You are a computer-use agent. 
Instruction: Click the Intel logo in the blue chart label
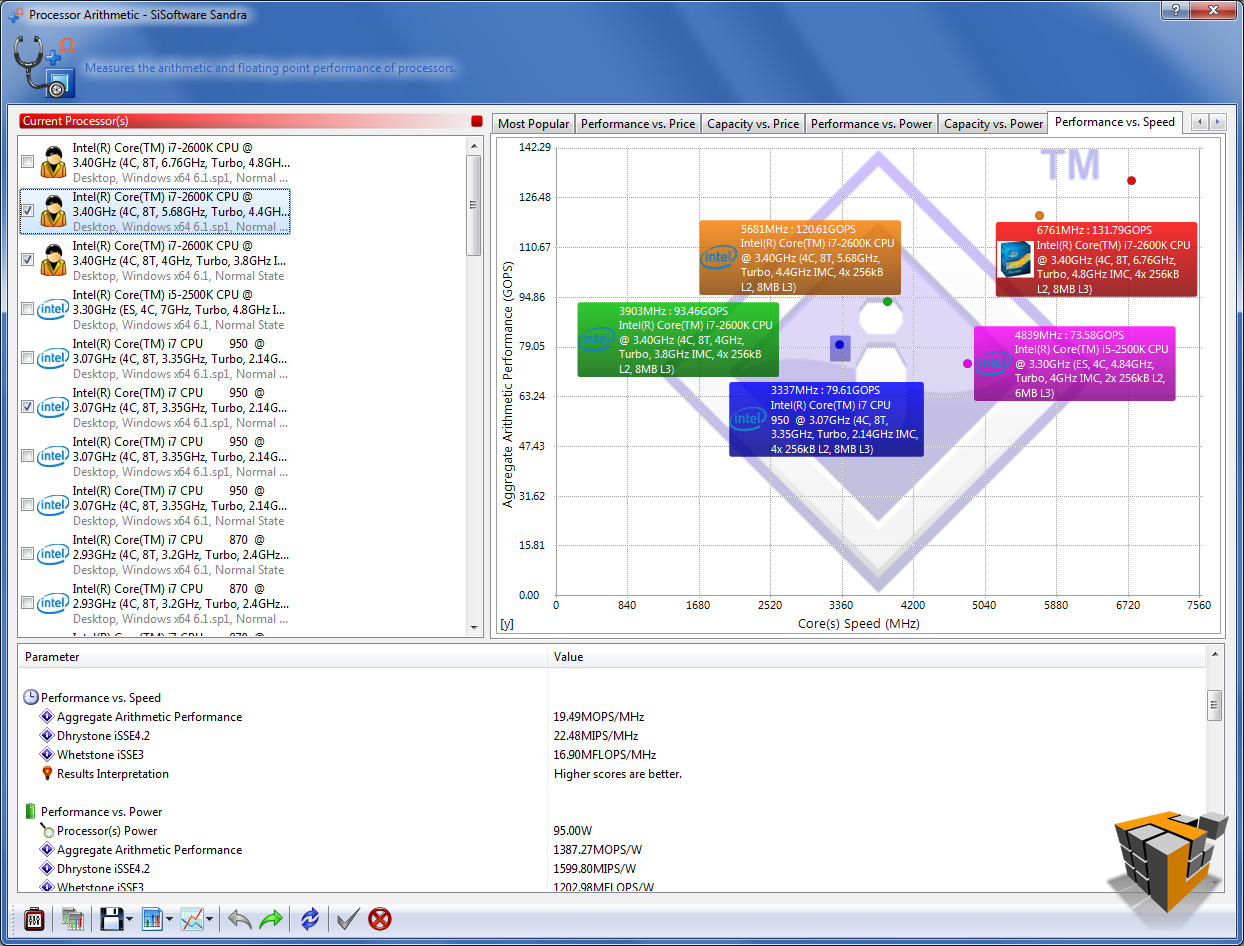(749, 419)
